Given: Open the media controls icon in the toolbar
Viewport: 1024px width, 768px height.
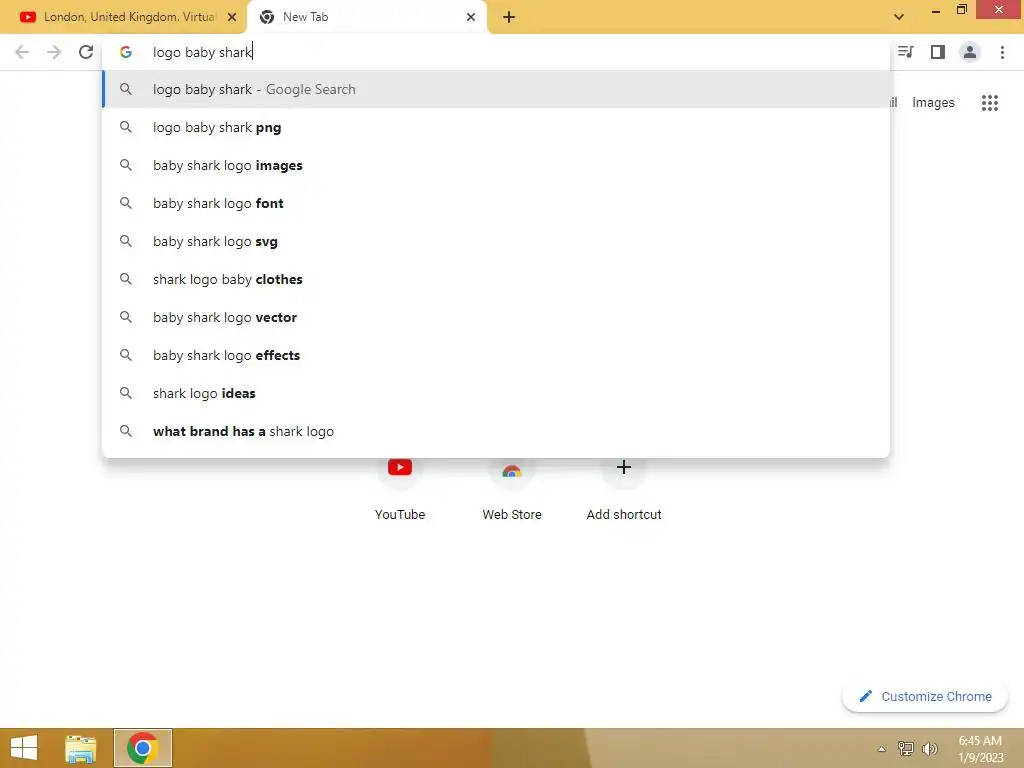Looking at the screenshot, I should click(905, 52).
